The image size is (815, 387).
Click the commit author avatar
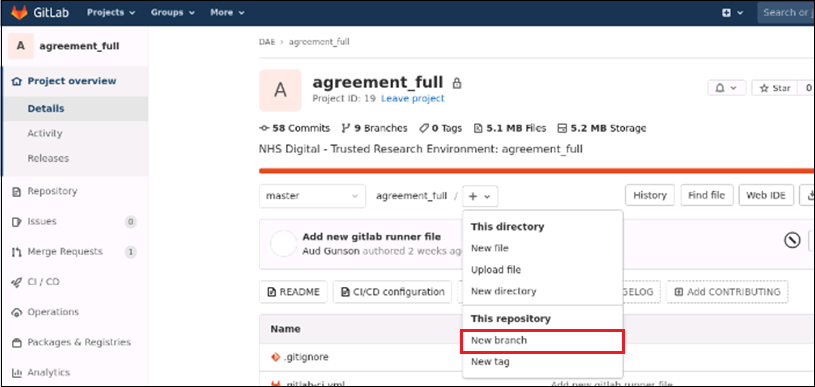point(284,244)
